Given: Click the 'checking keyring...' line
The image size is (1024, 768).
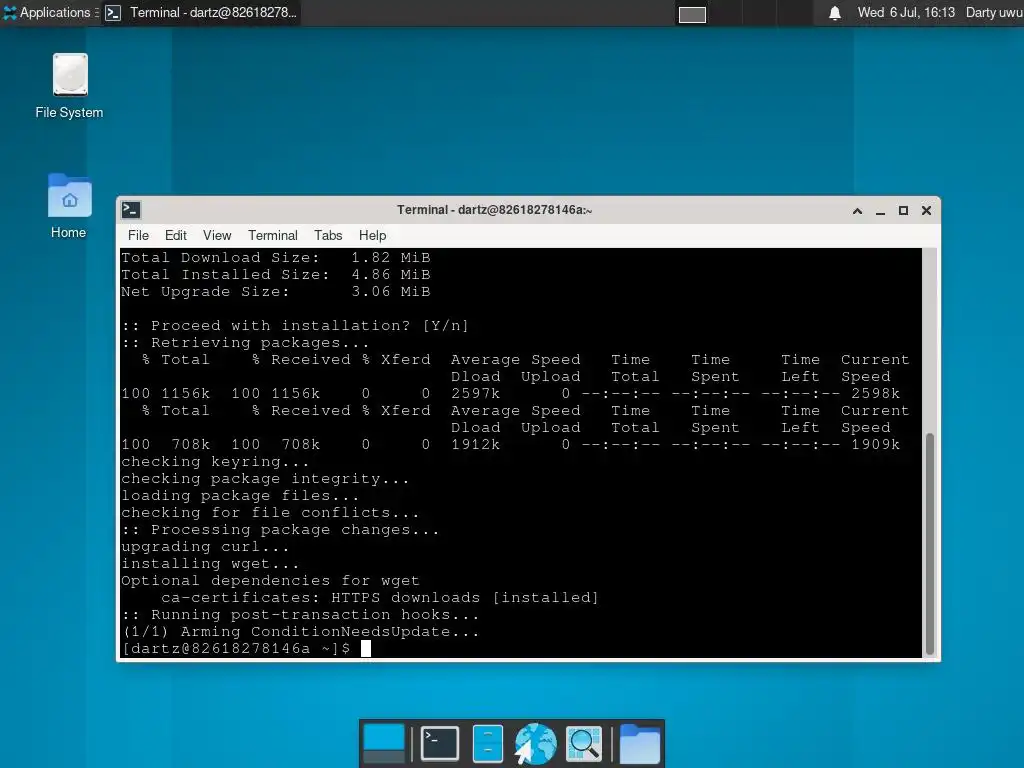Looking at the screenshot, I should coord(215,461).
